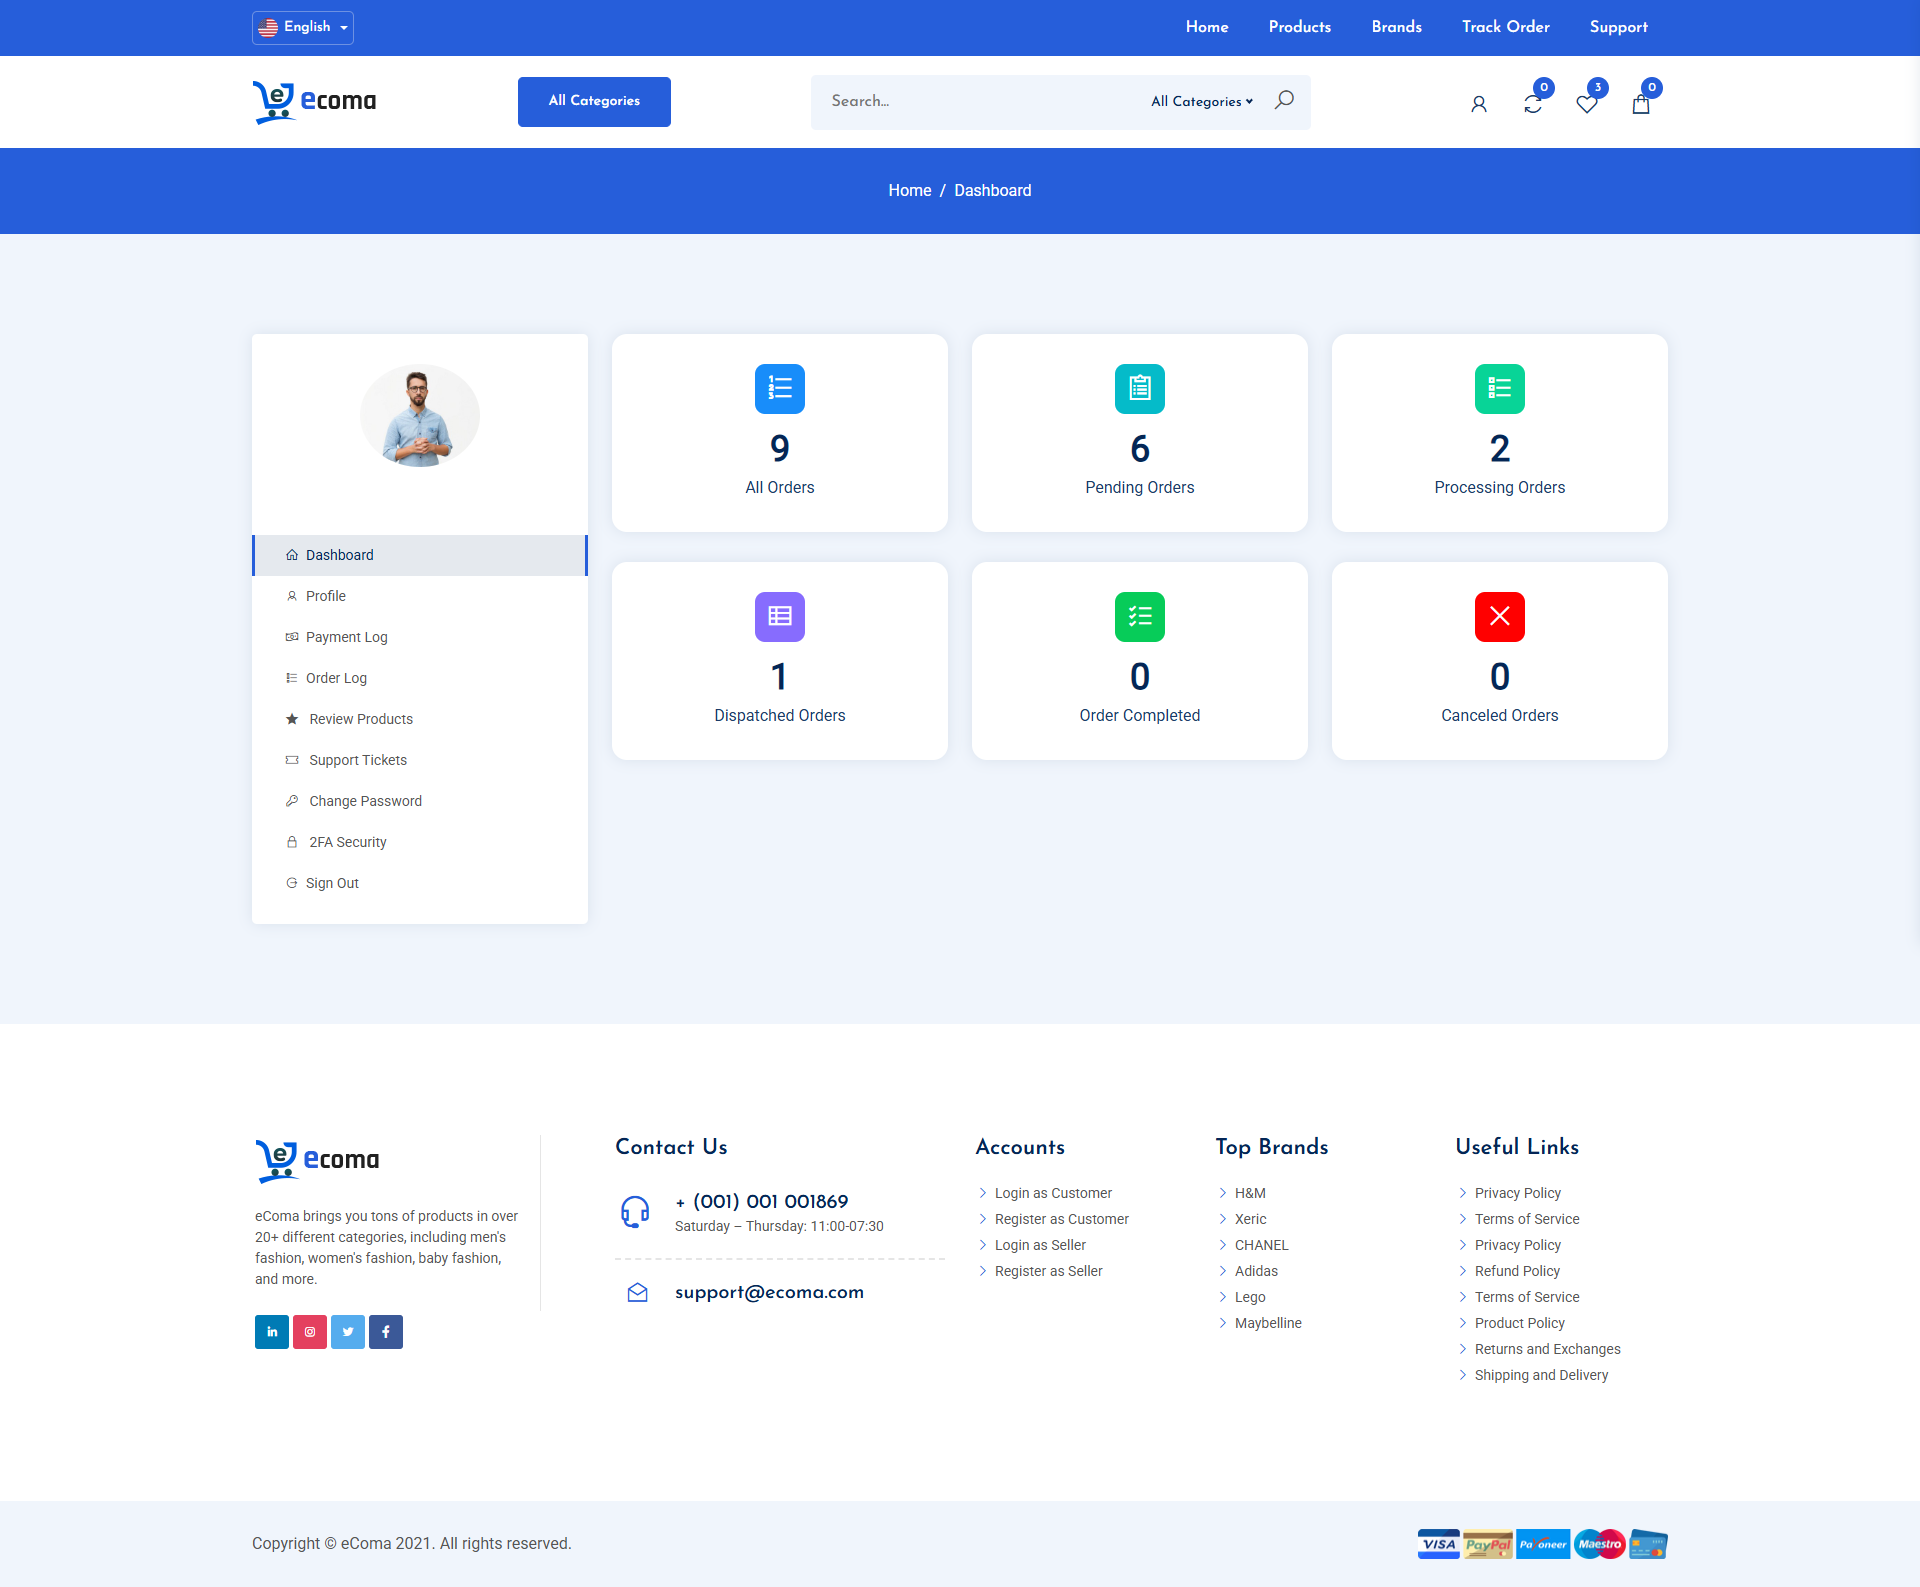Open Track Order in the top navigation
Image resolution: width=1920 pixels, height=1587 pixels.
[x=1505, y=27]
